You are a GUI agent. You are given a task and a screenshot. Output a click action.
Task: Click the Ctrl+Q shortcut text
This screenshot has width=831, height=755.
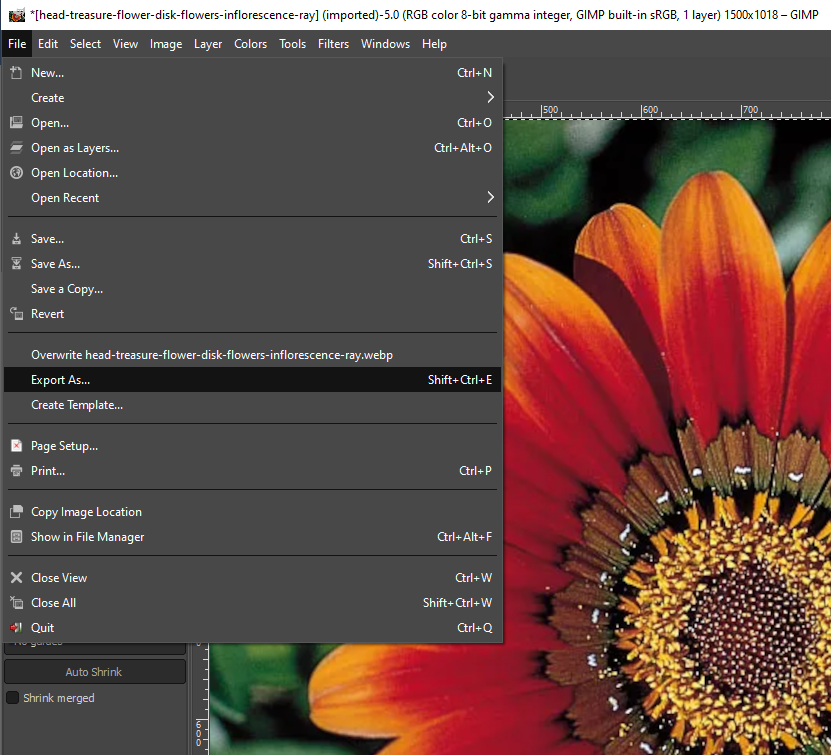point(474,628)
